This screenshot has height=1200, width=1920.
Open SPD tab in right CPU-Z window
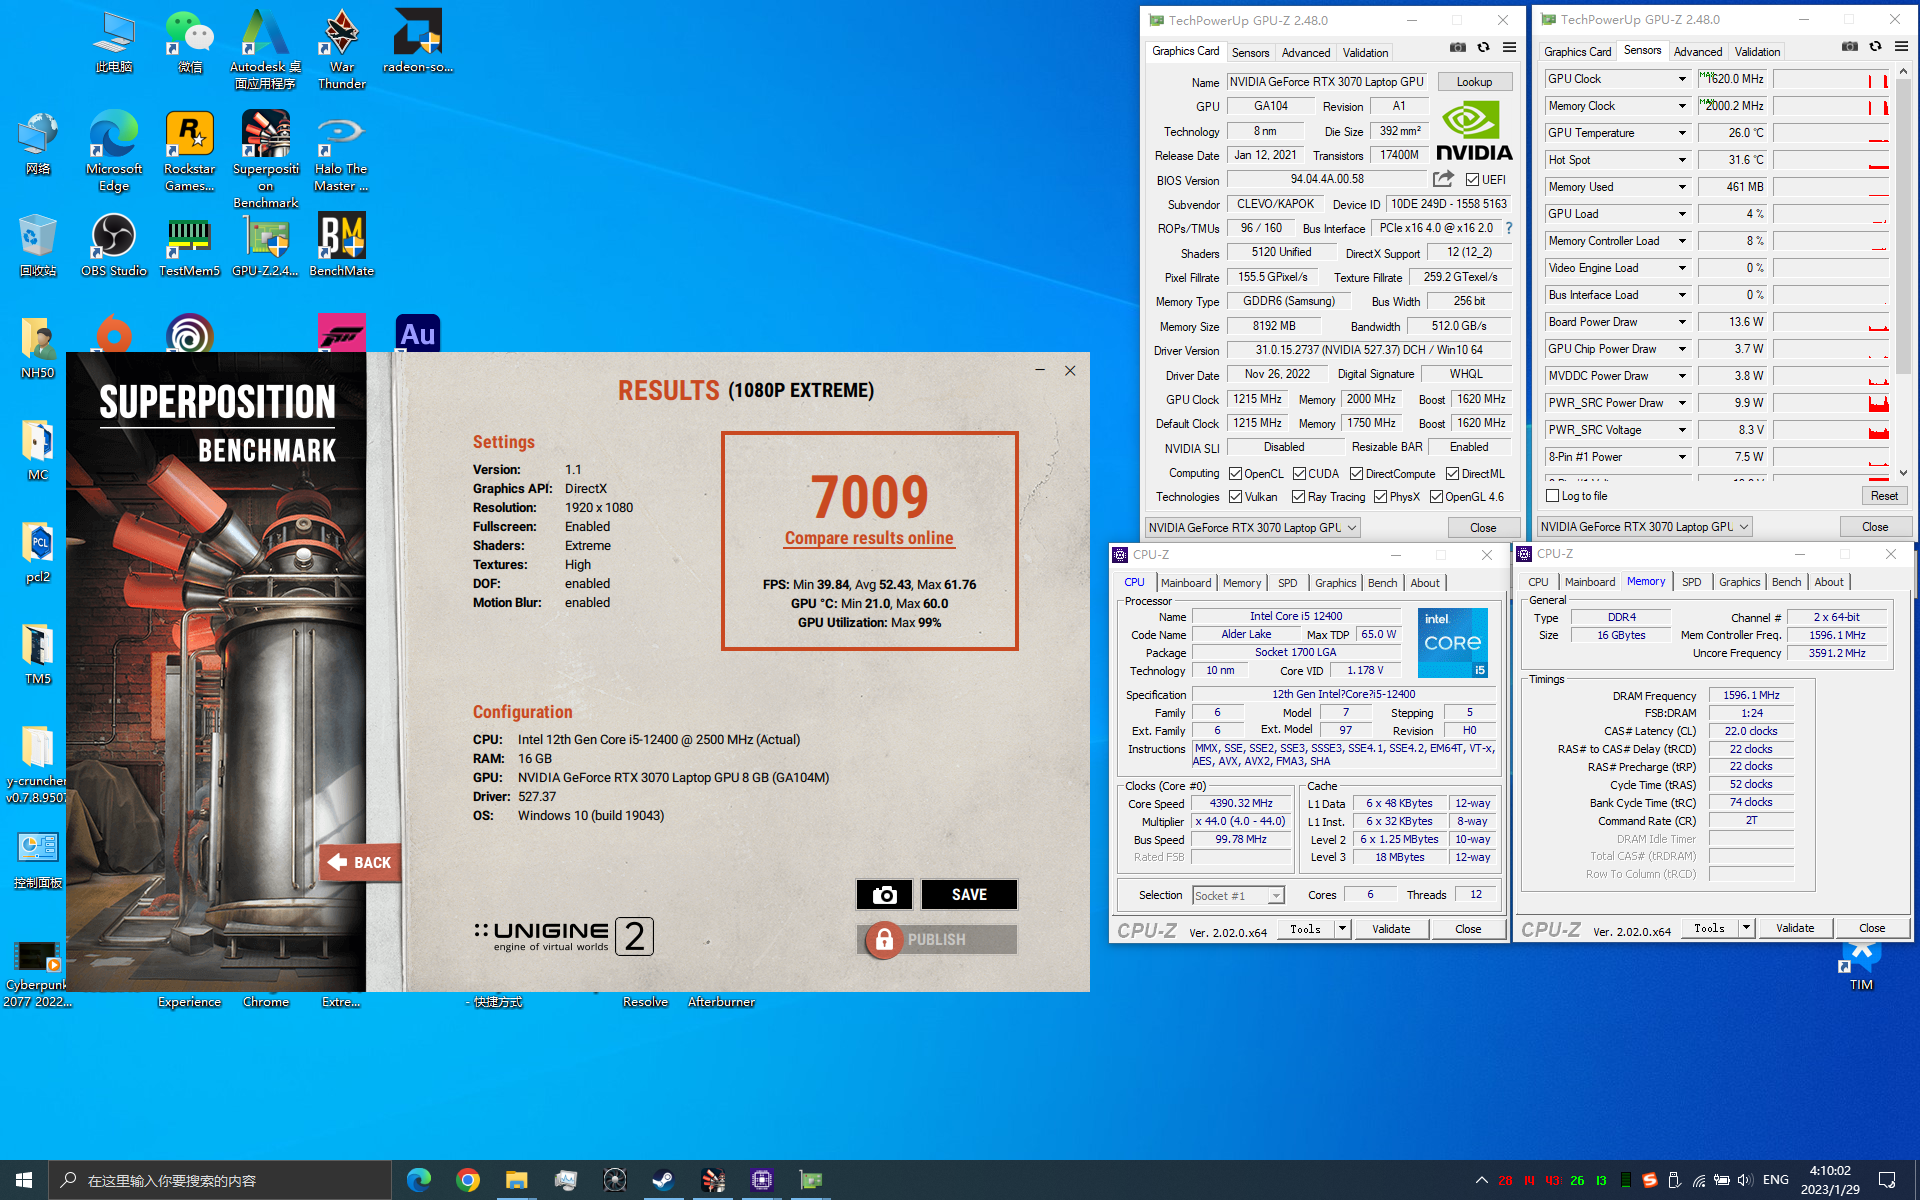[1691, 582]
